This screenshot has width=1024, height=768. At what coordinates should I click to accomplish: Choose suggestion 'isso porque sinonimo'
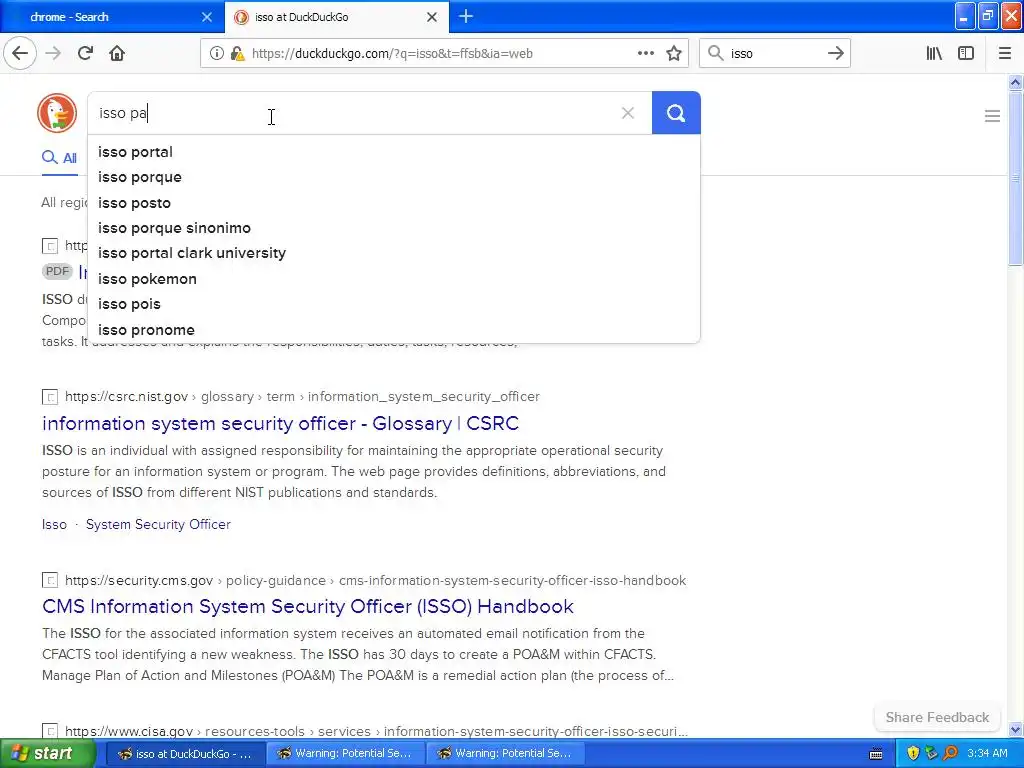tap(394, 228)
